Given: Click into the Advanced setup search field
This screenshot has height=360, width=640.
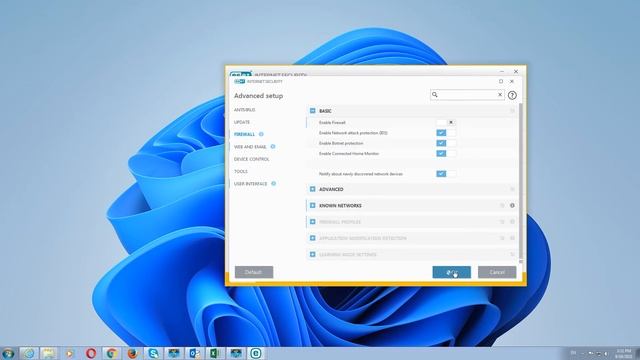Looking at the screenshot, I should click(467, 95).
